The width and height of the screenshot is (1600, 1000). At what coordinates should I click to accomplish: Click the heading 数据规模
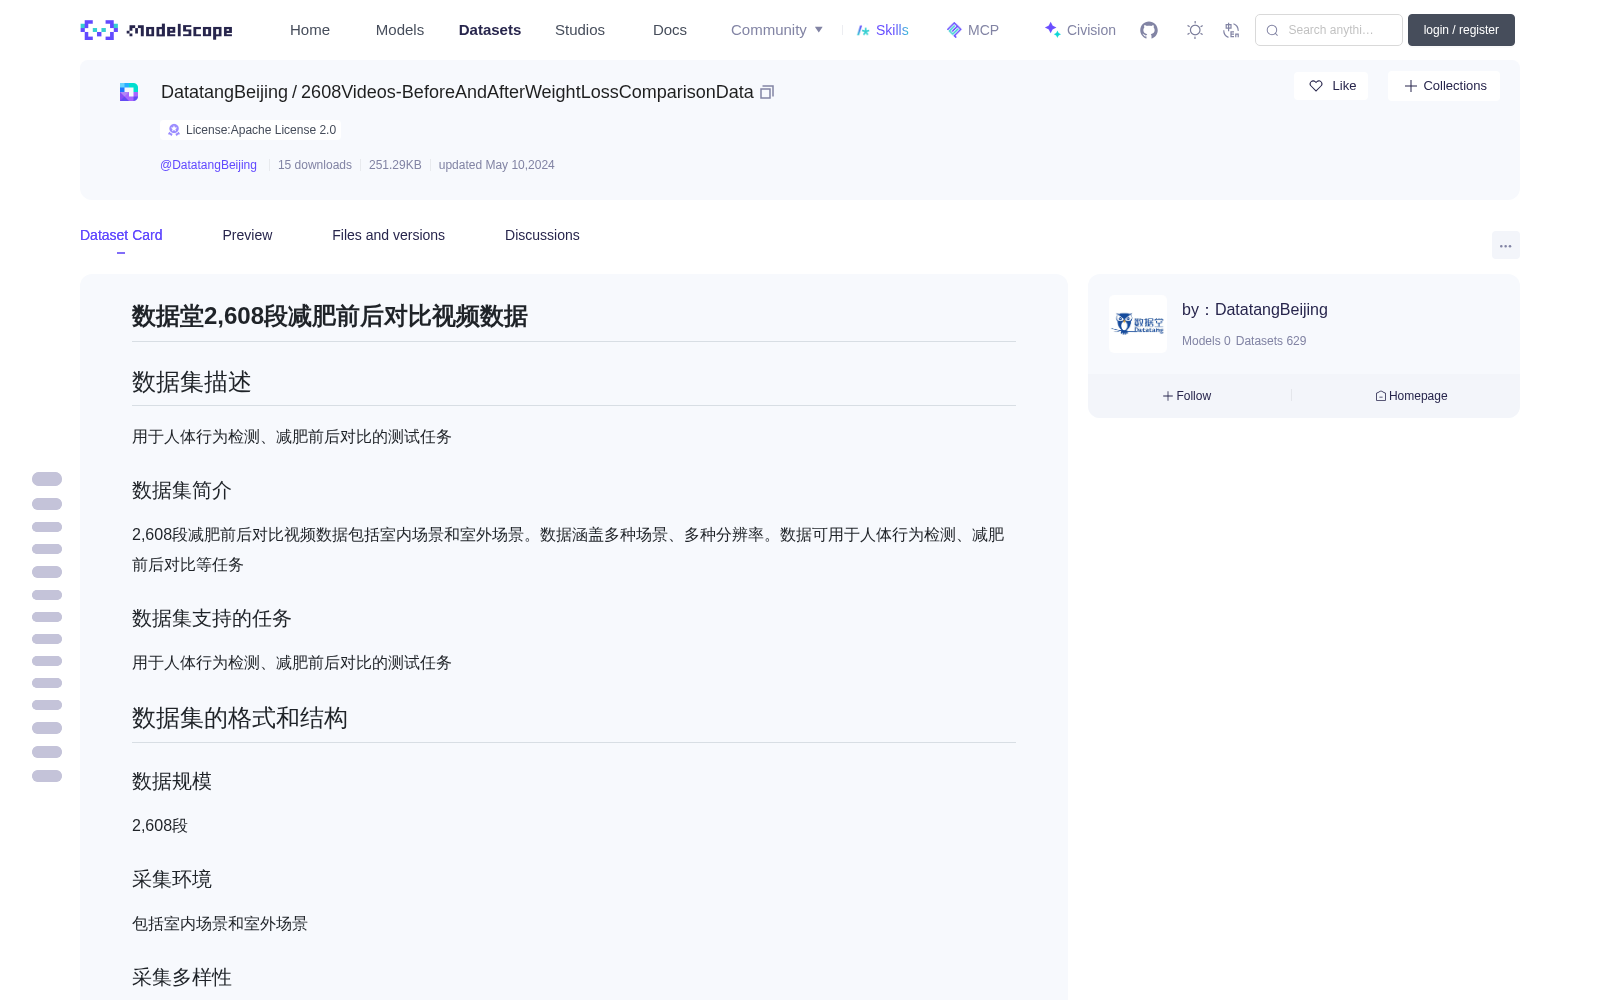click(172, 782)
